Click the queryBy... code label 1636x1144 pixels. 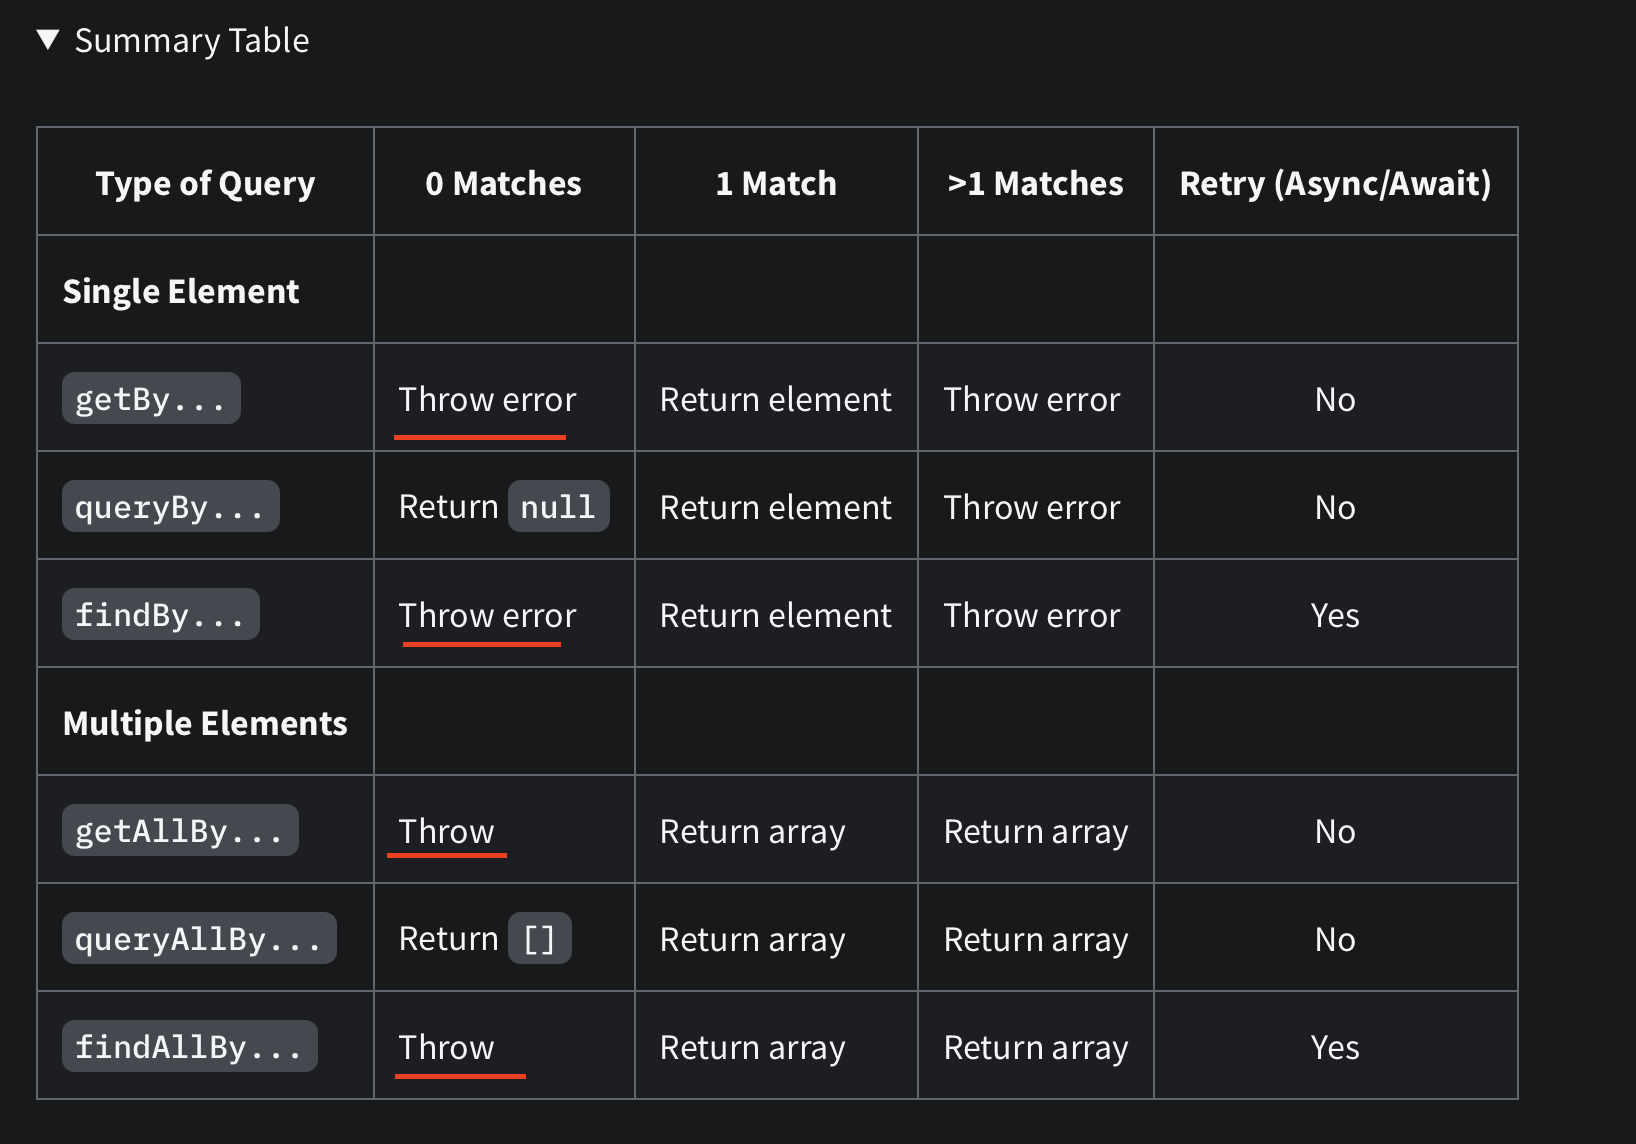pos(171,506)
